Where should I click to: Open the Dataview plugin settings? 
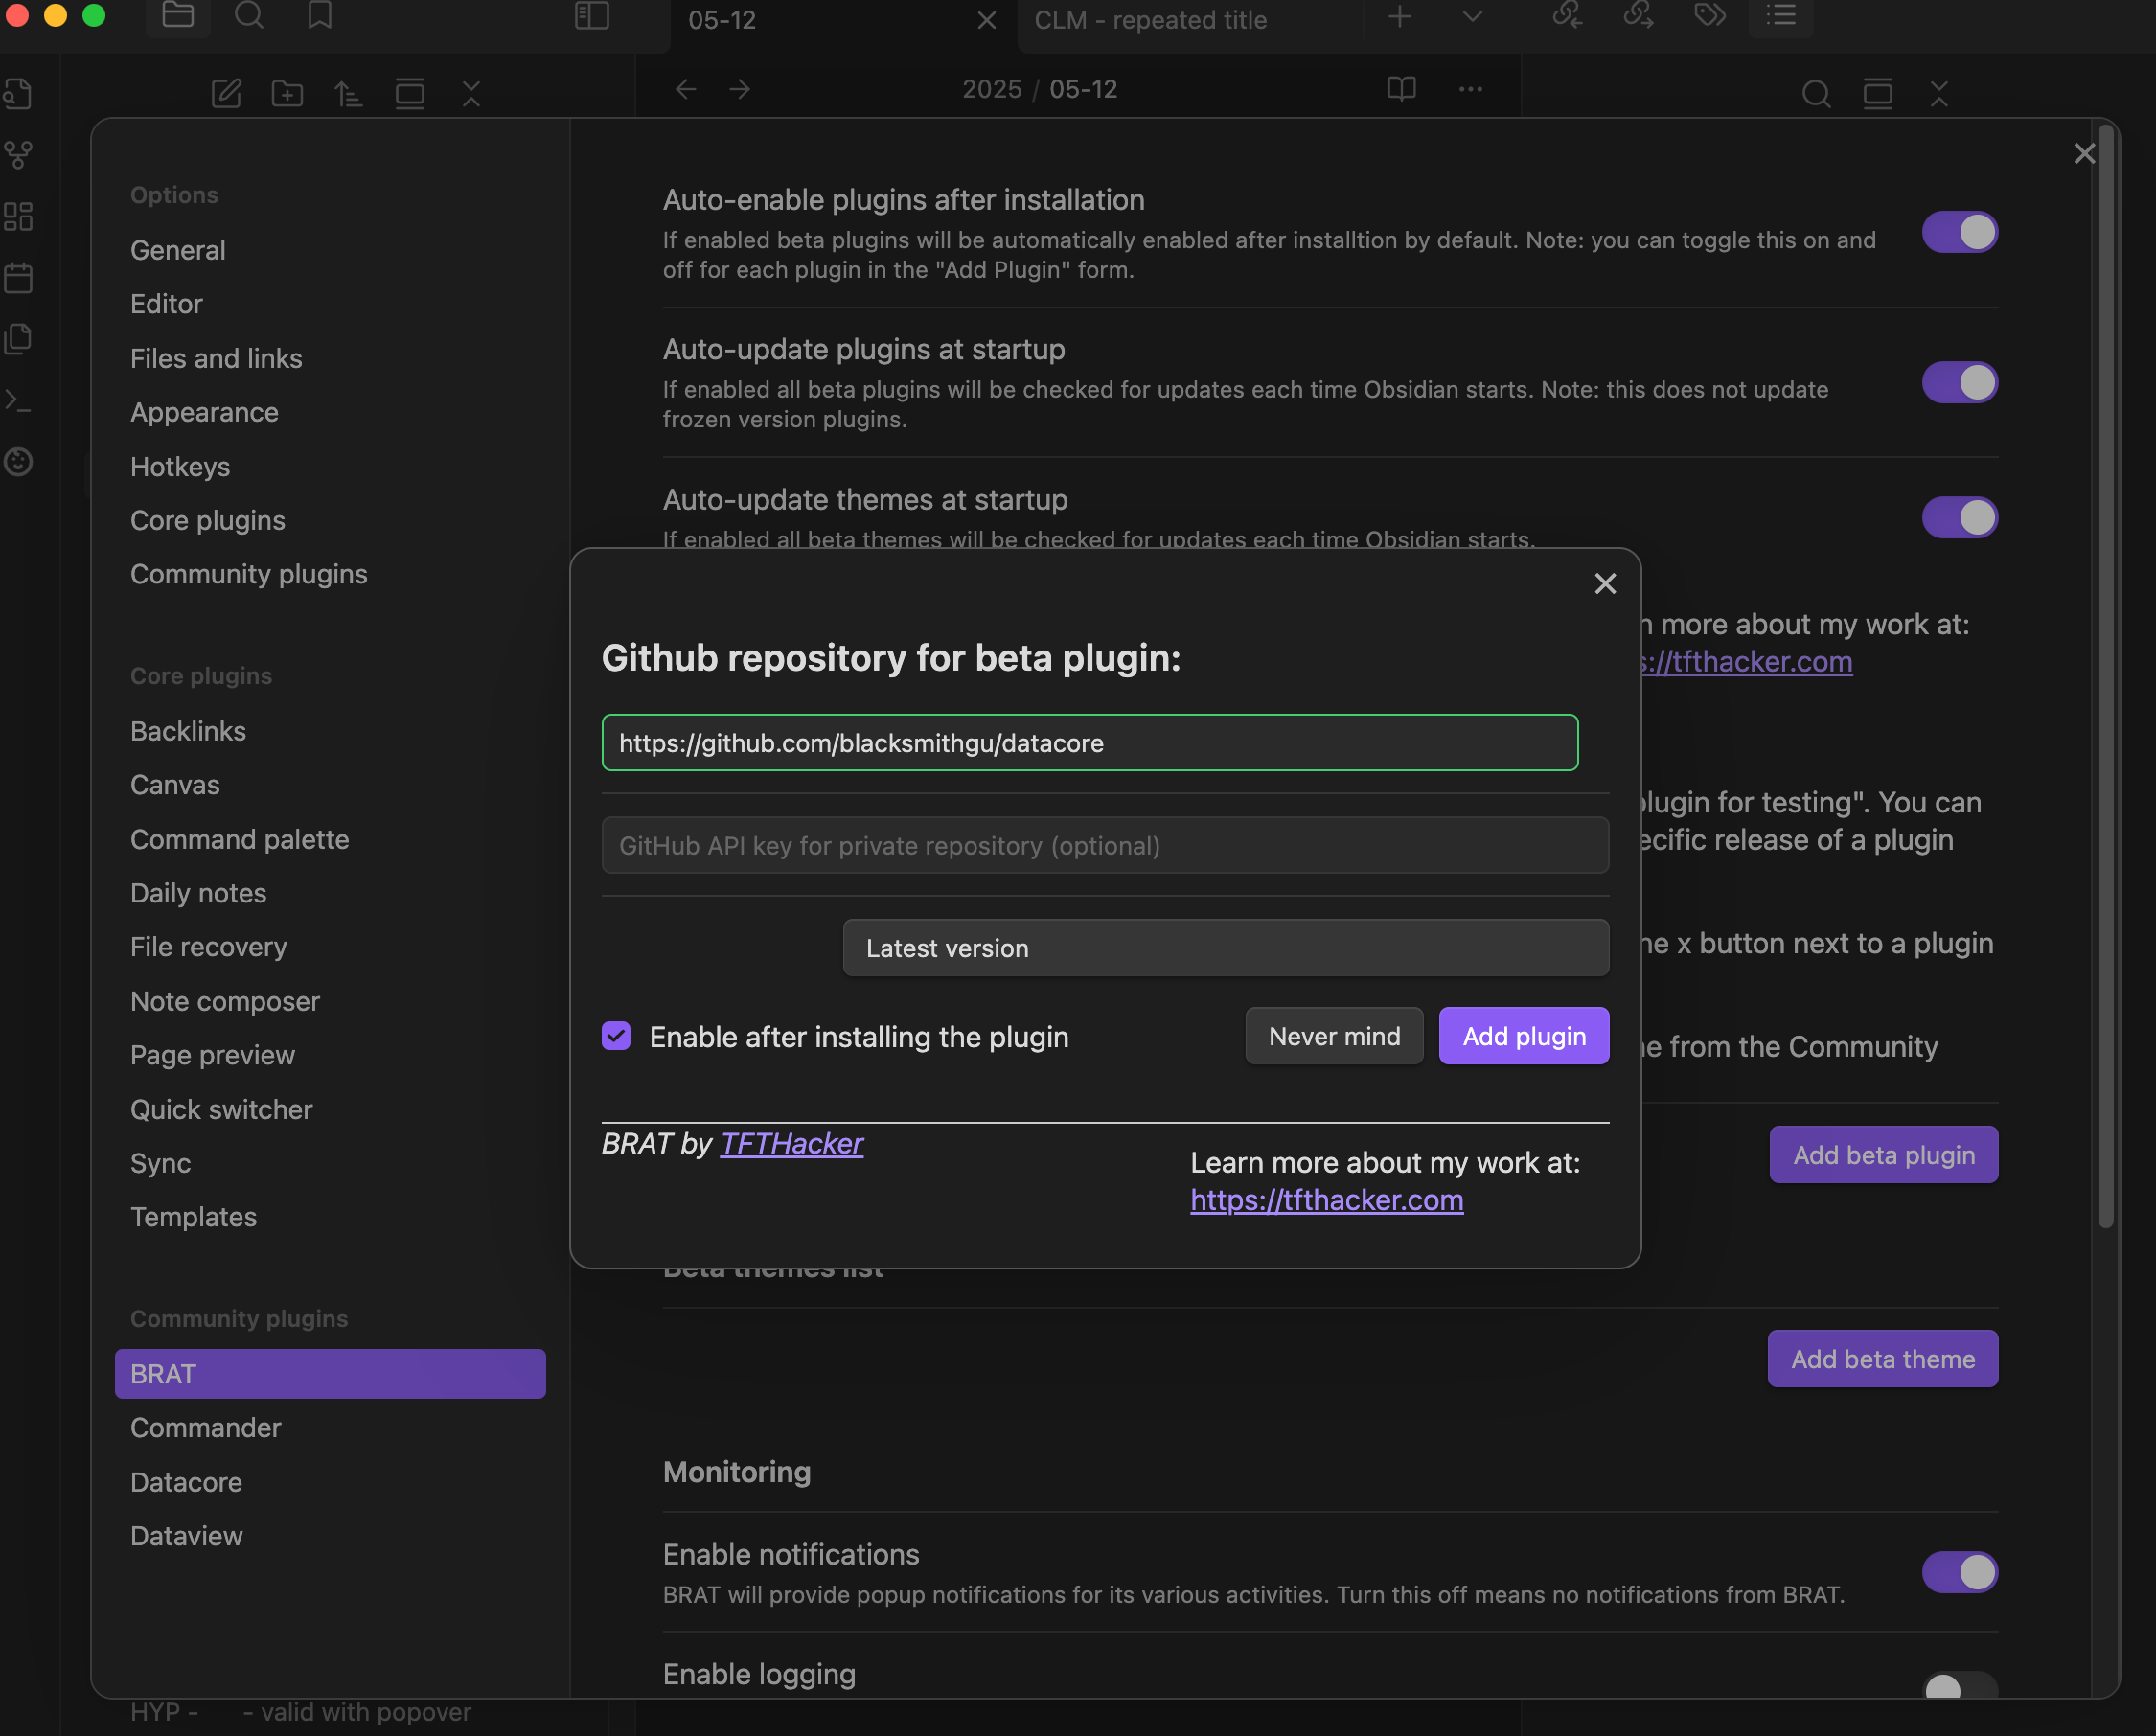coord(187,1536)
